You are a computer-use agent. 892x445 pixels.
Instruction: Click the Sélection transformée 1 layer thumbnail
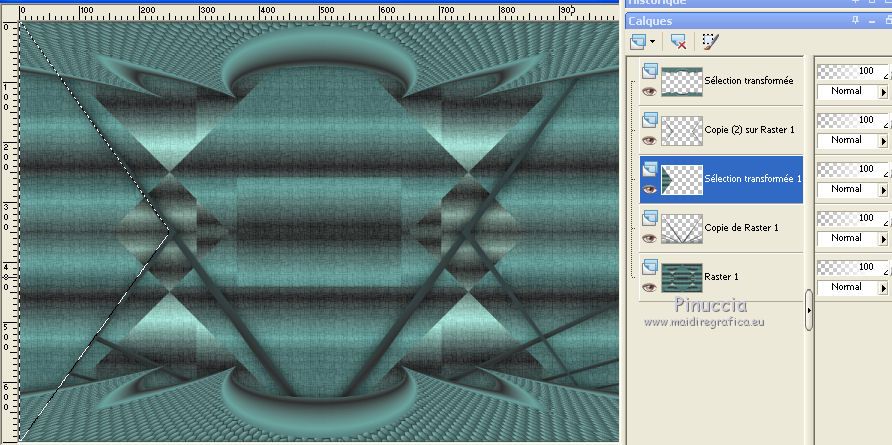[682, 180]
